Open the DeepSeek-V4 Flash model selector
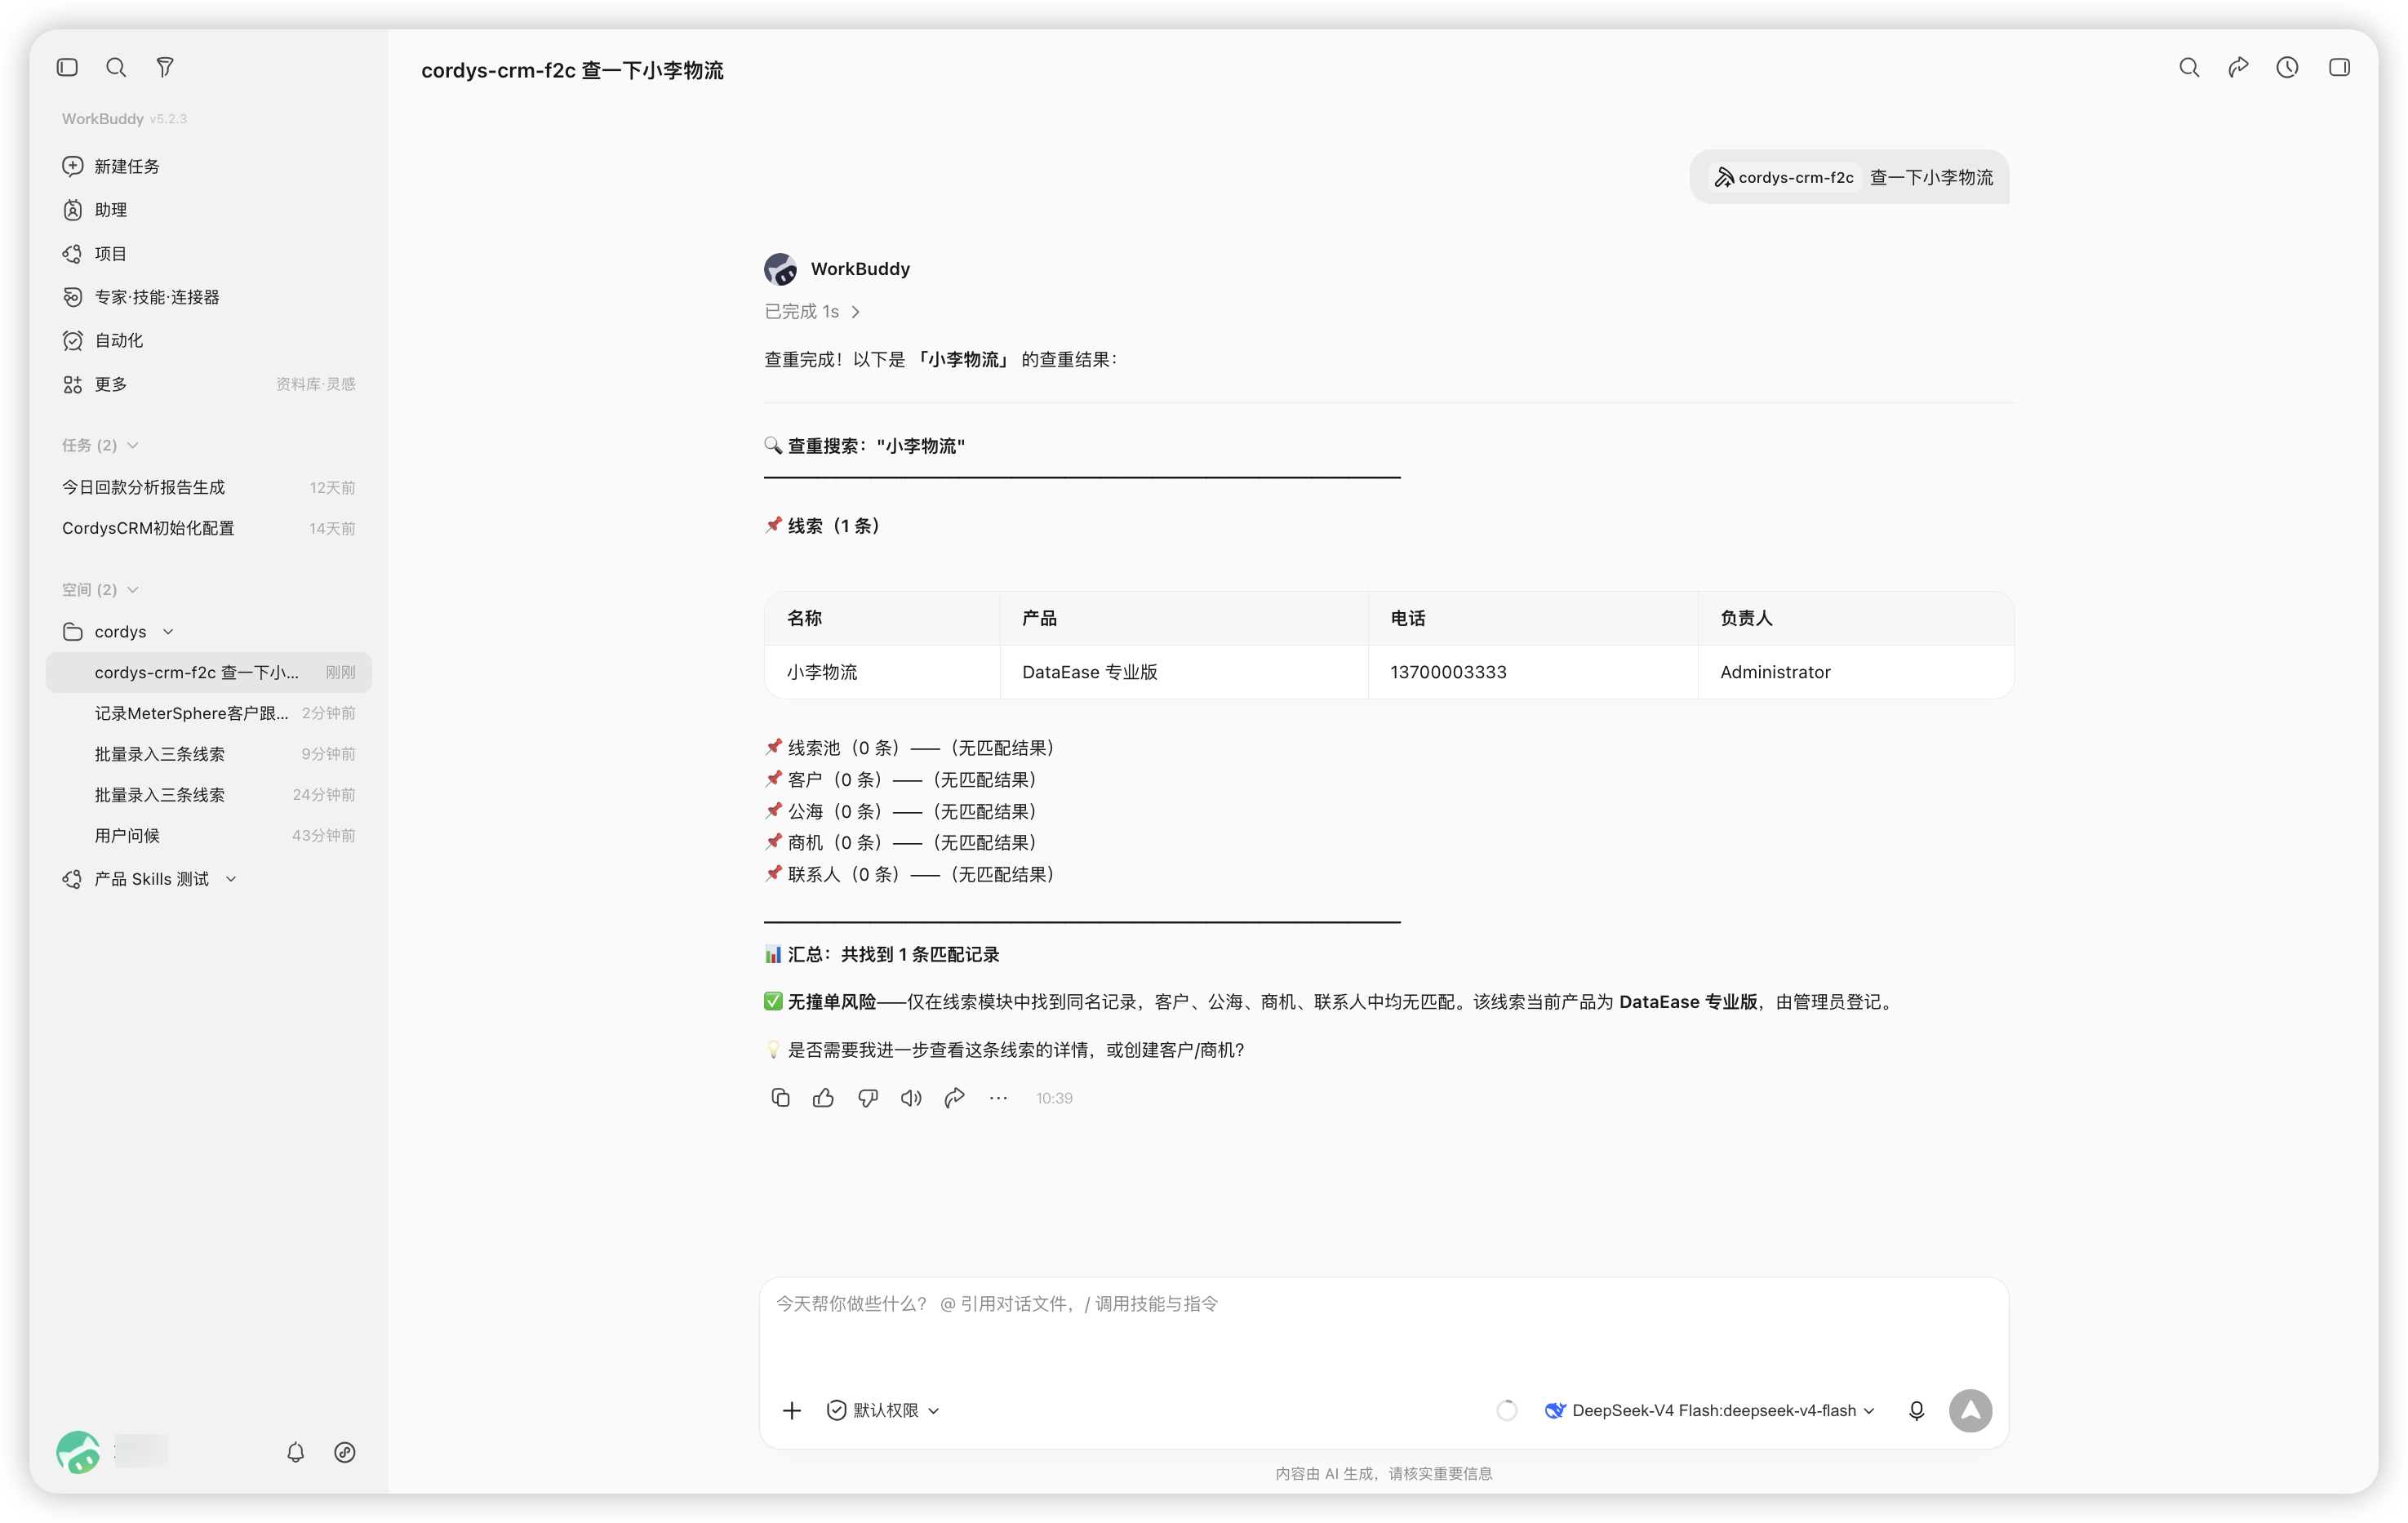 1709,1410
